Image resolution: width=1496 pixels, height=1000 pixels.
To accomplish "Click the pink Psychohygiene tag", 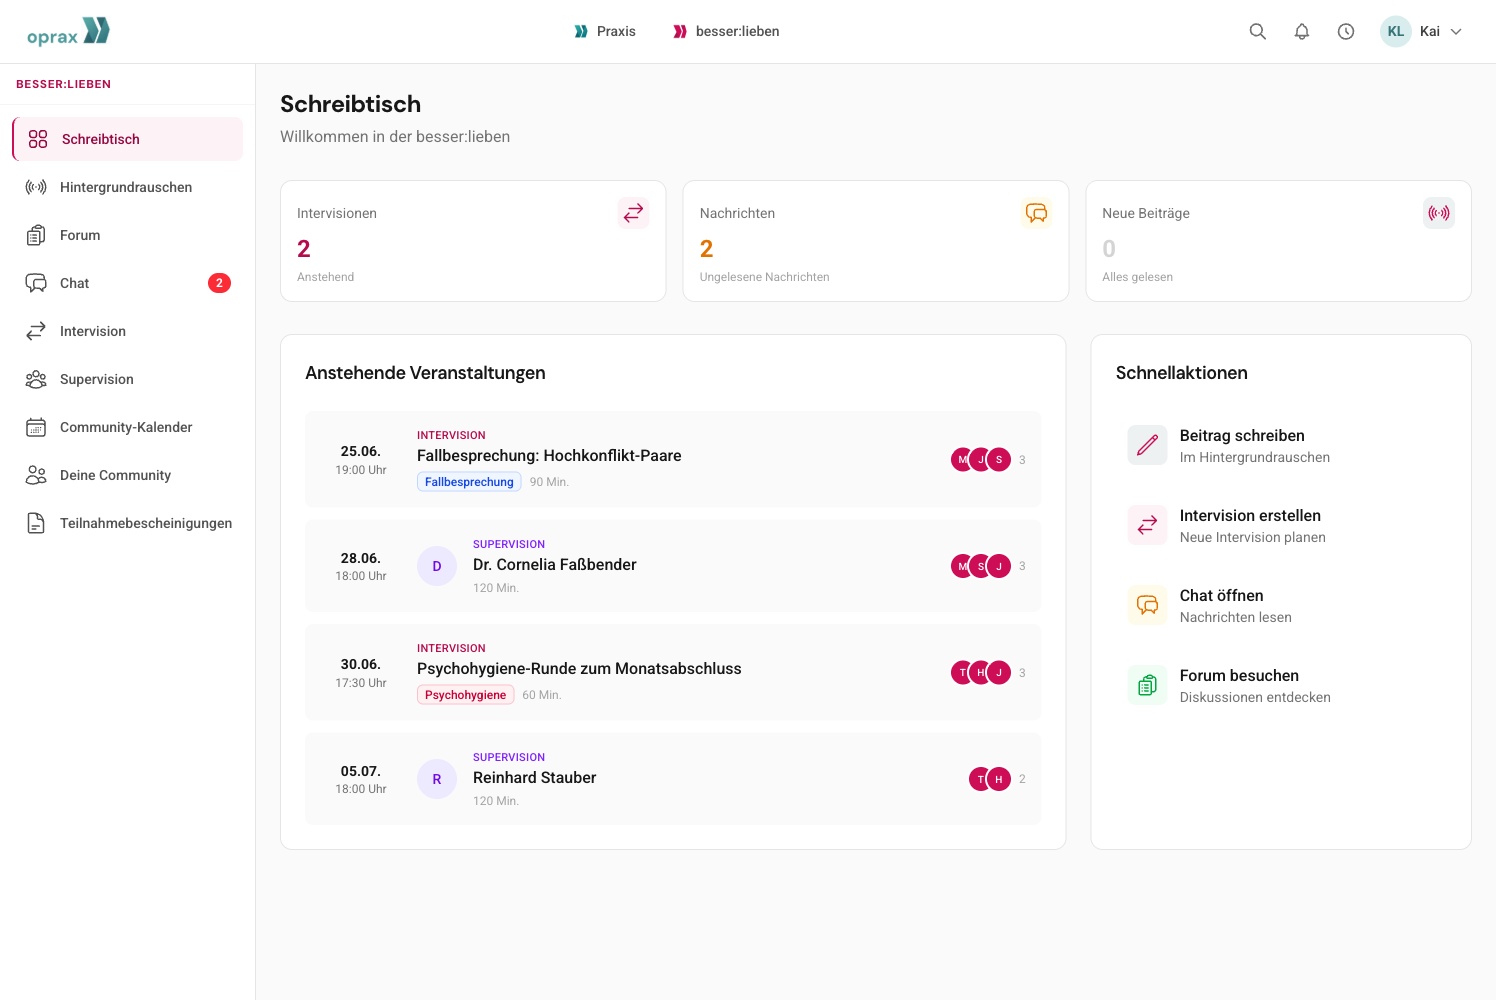I will (x=465, y=695).
